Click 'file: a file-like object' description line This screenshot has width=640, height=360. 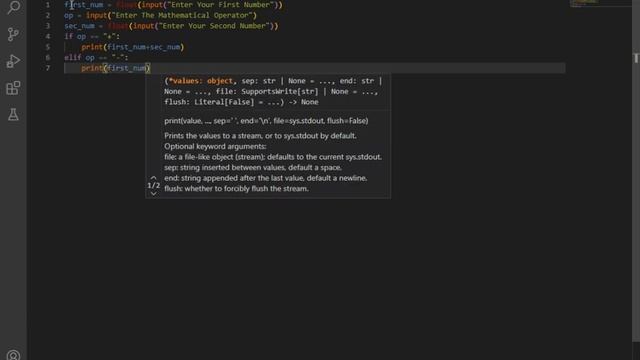point(273,157)
